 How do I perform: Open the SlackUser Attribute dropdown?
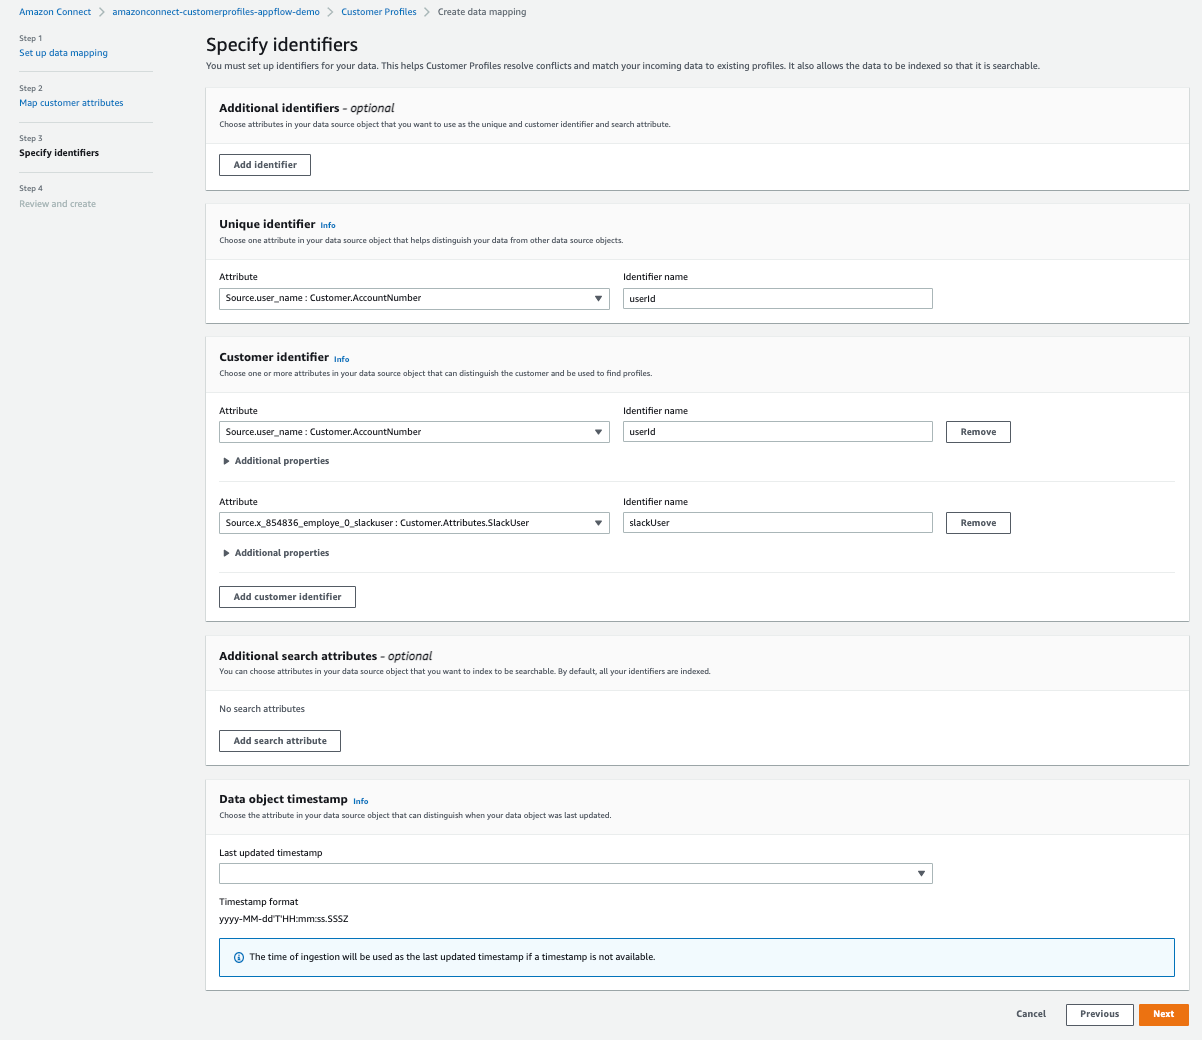click(414, 523)
